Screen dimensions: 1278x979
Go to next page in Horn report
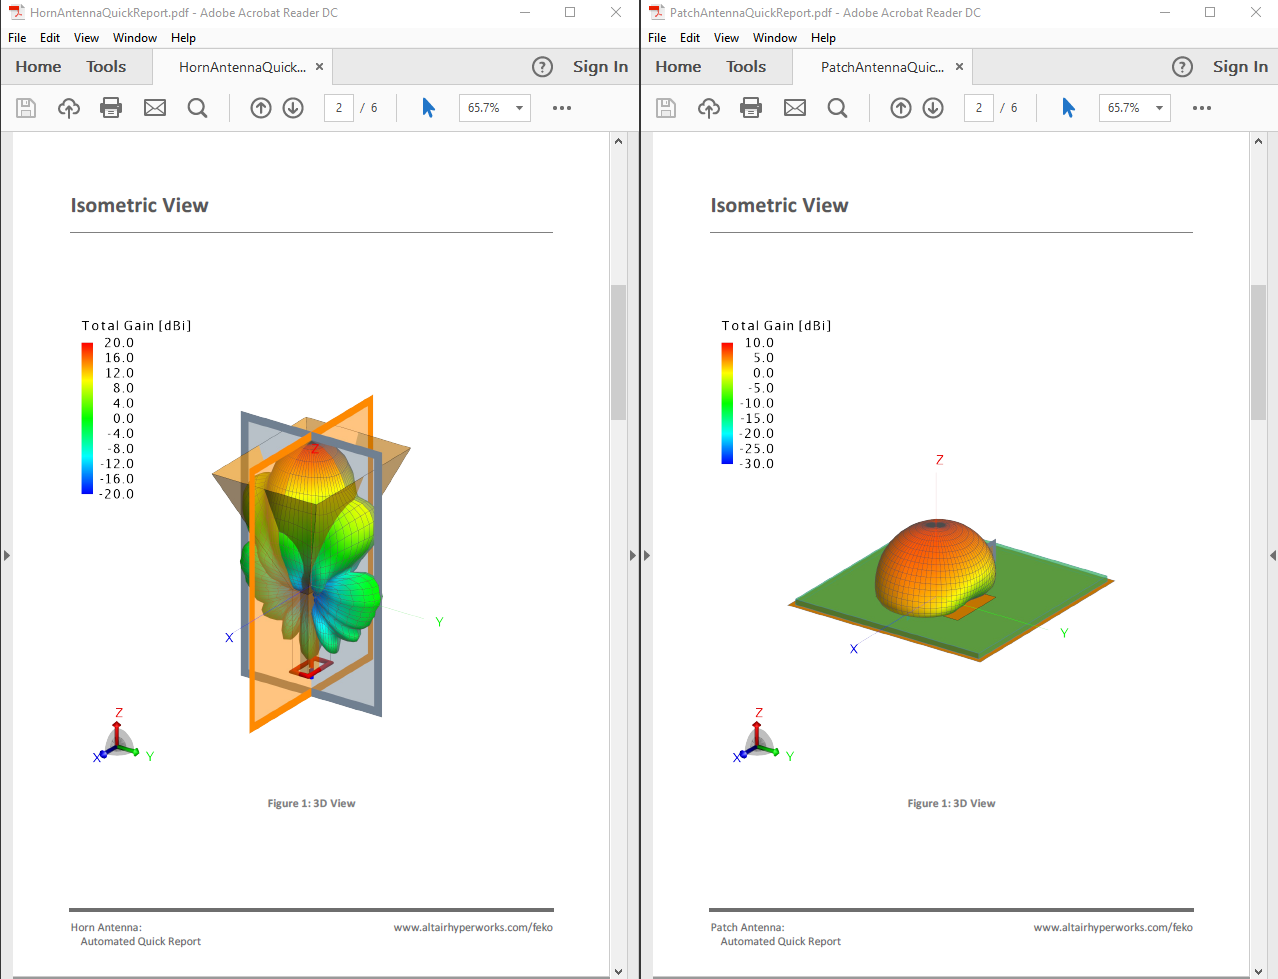click(x=293, y=108)
